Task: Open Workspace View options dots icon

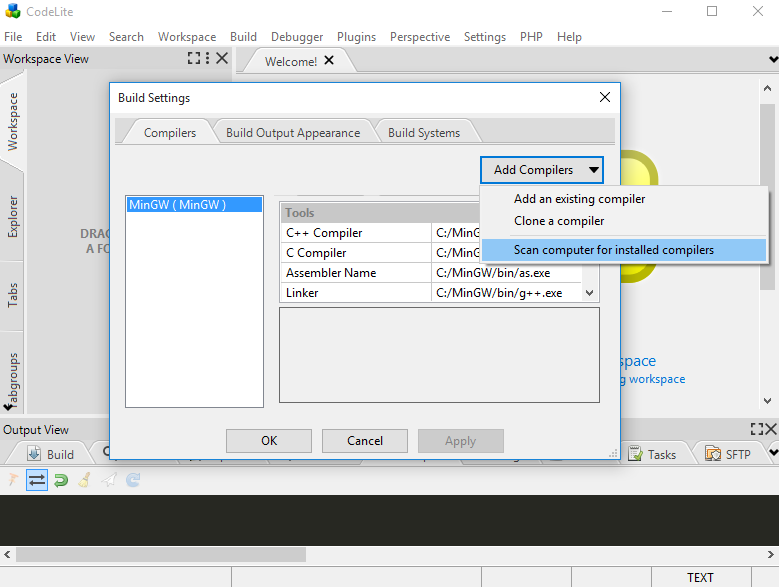Action: coord(208,58)
